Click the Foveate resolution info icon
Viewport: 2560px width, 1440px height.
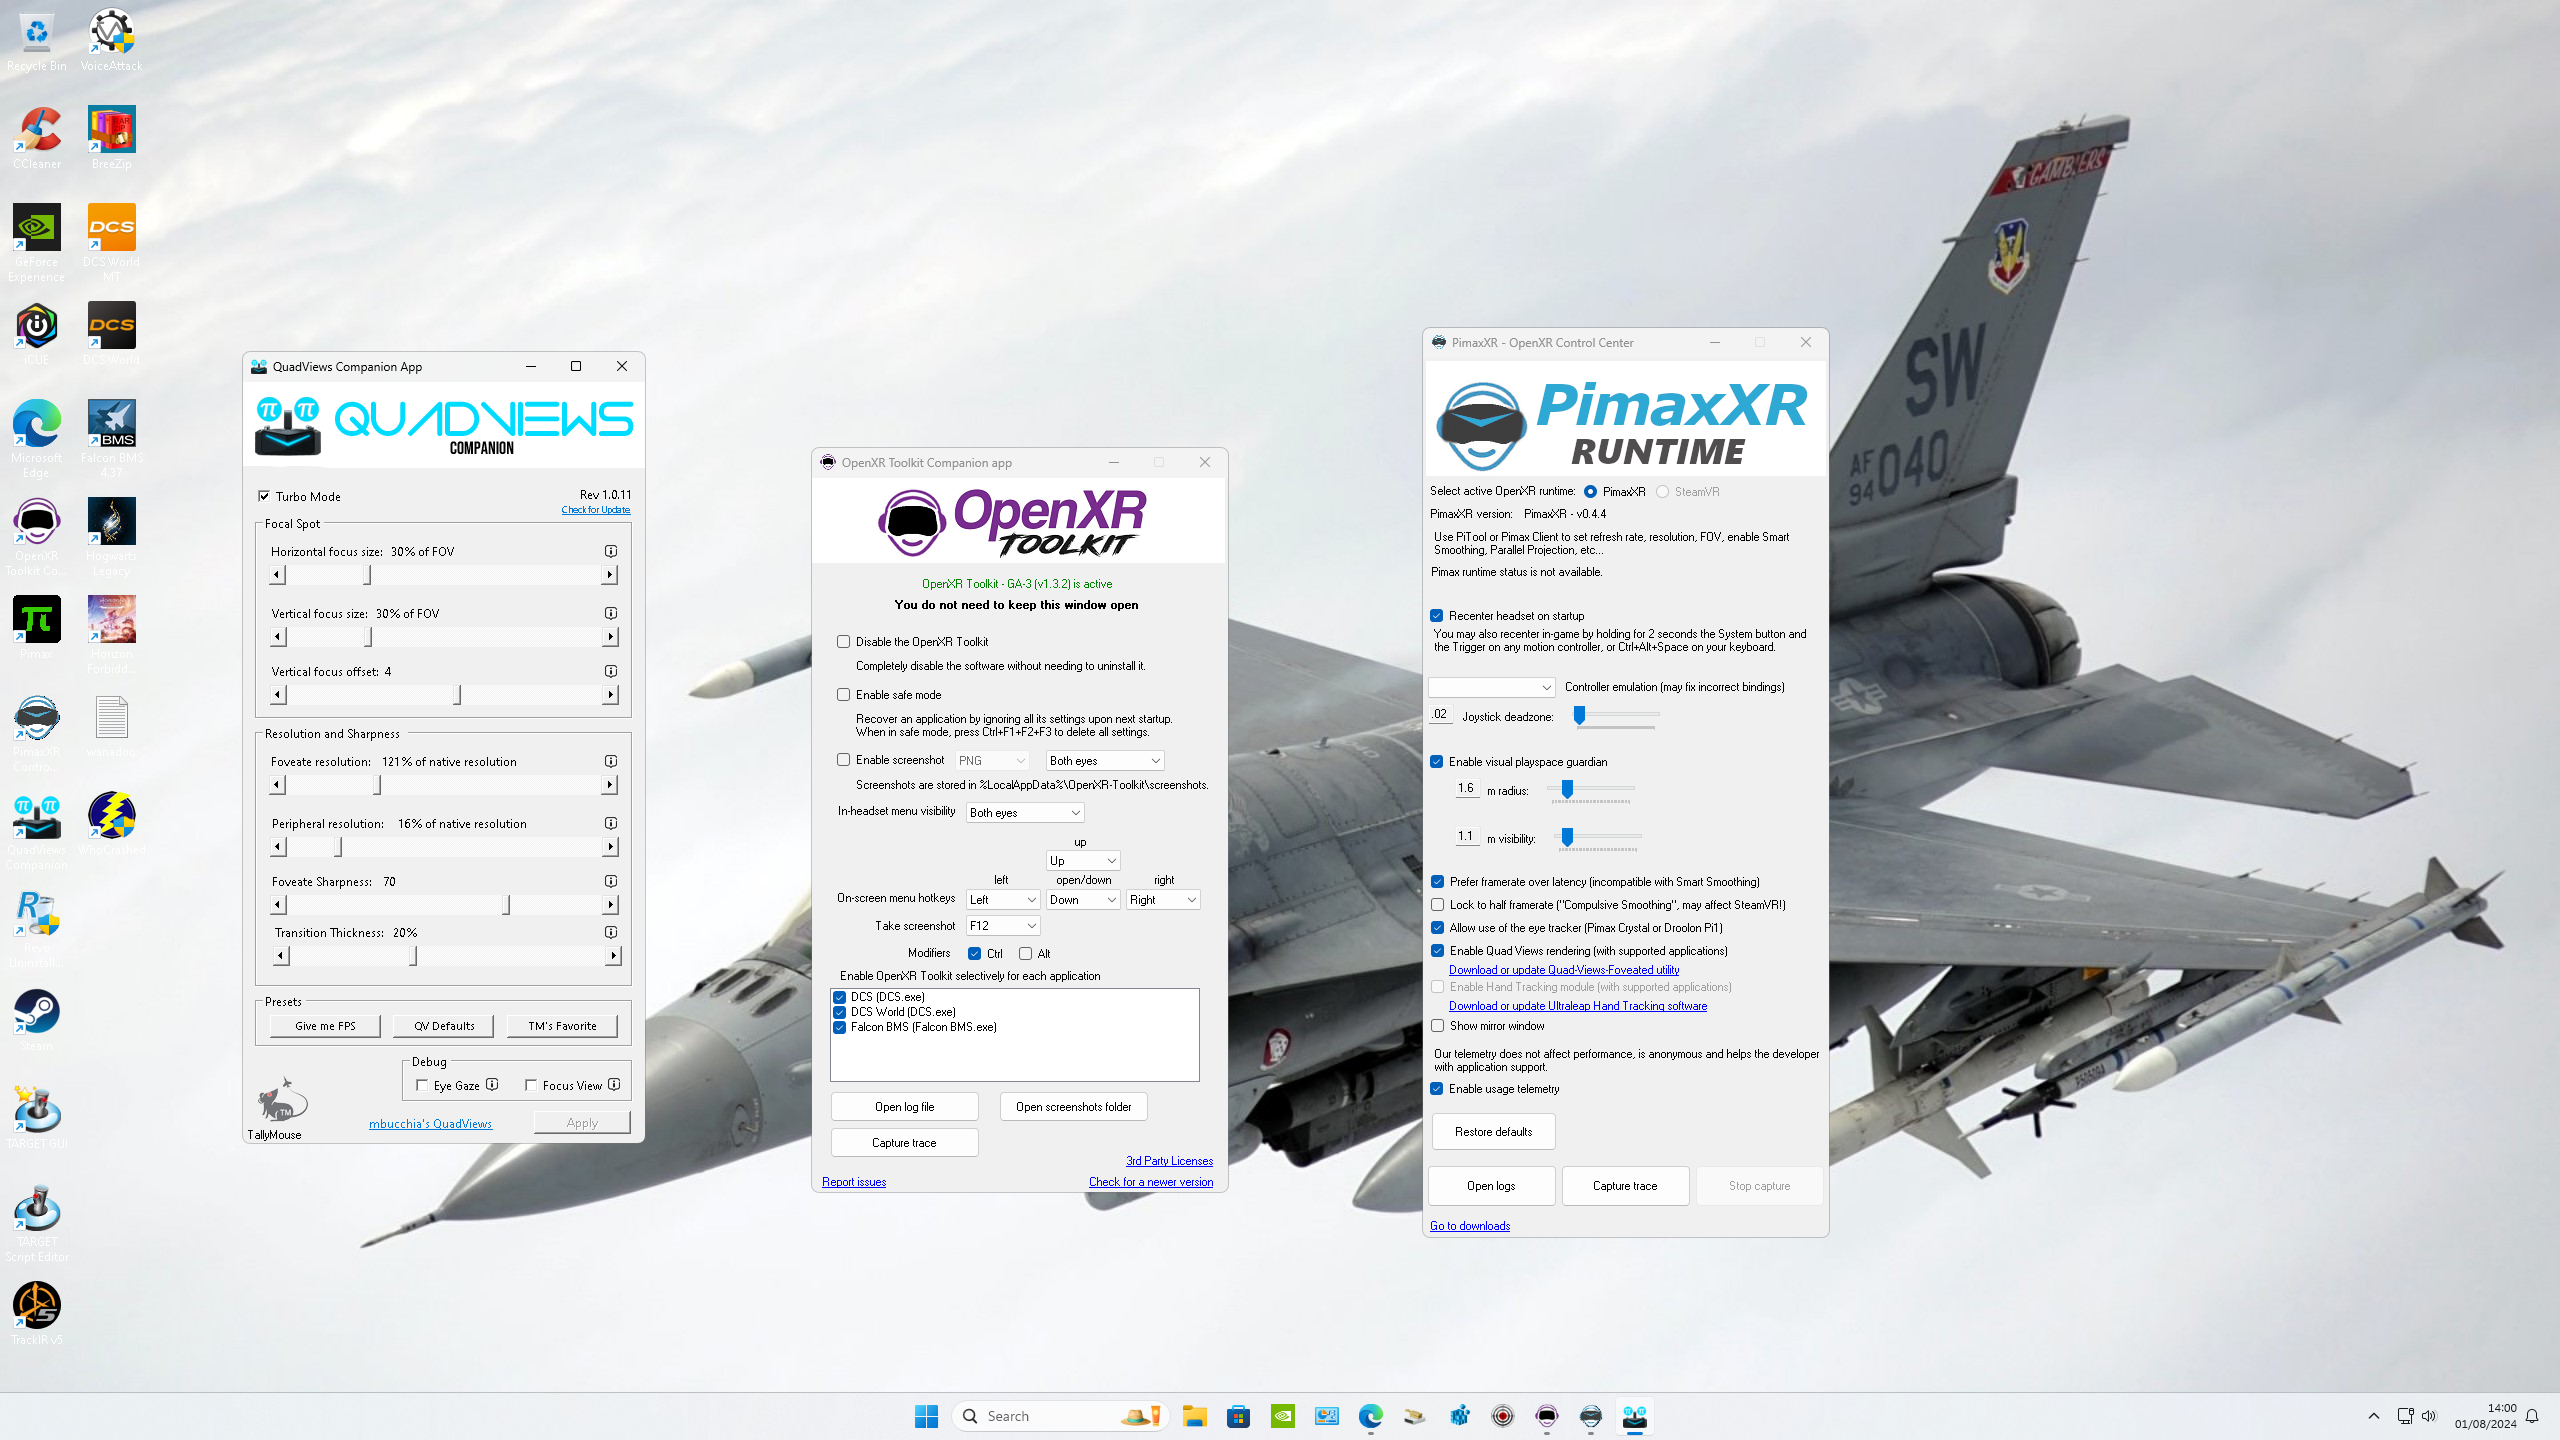[x=611, y=761]
